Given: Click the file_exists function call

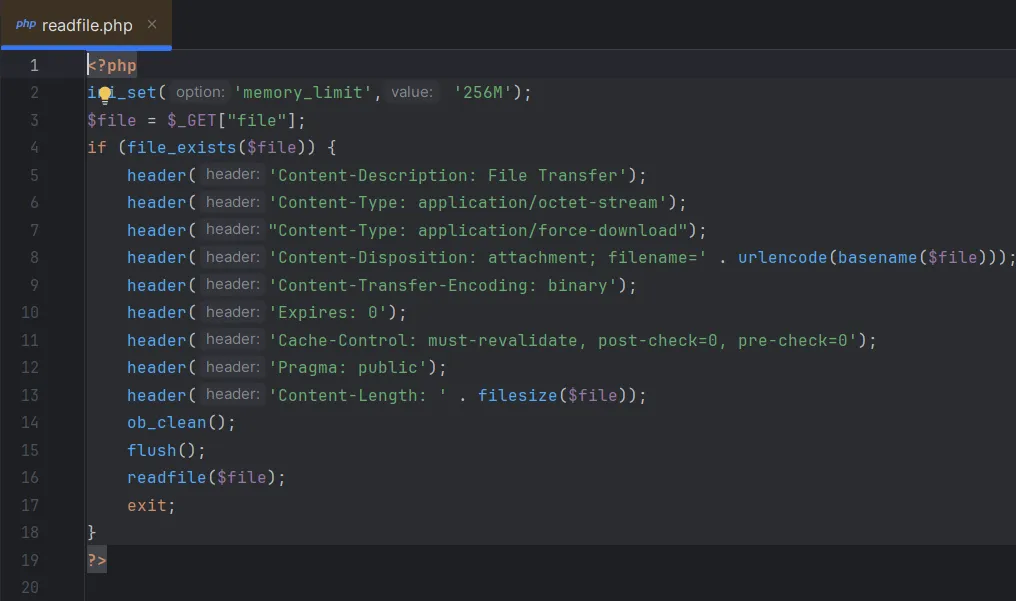Looking at the screenshot, I should [181, 147].
